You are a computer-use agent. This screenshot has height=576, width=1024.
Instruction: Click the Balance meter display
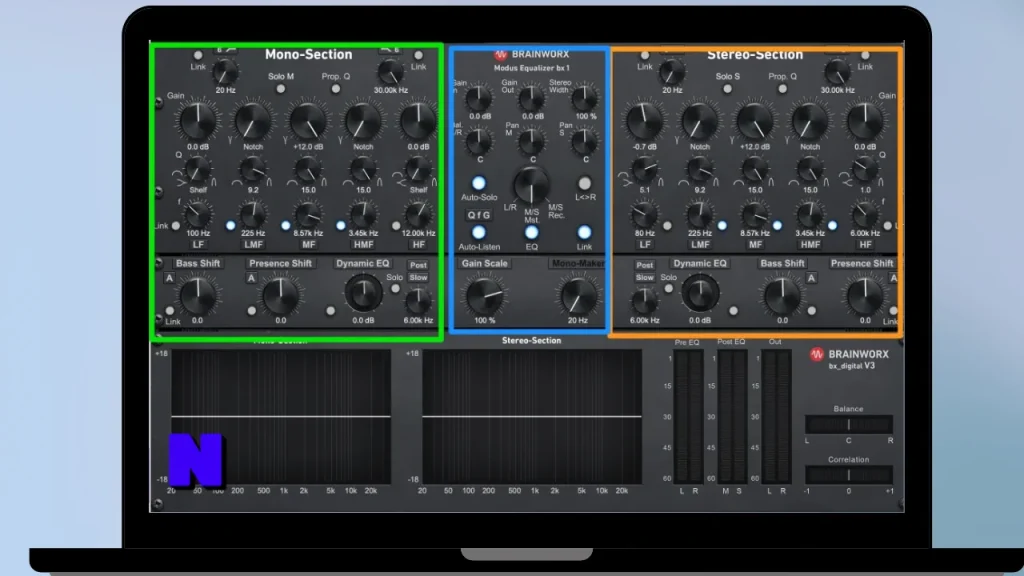click(848, 424)
